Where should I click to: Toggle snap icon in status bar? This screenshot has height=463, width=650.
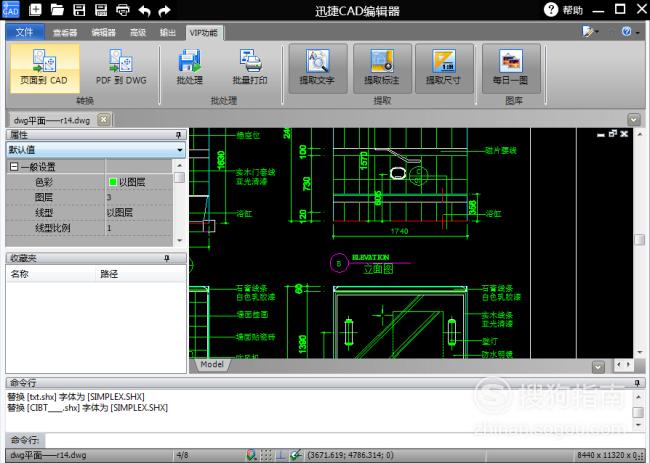click(x=251, y=455)
